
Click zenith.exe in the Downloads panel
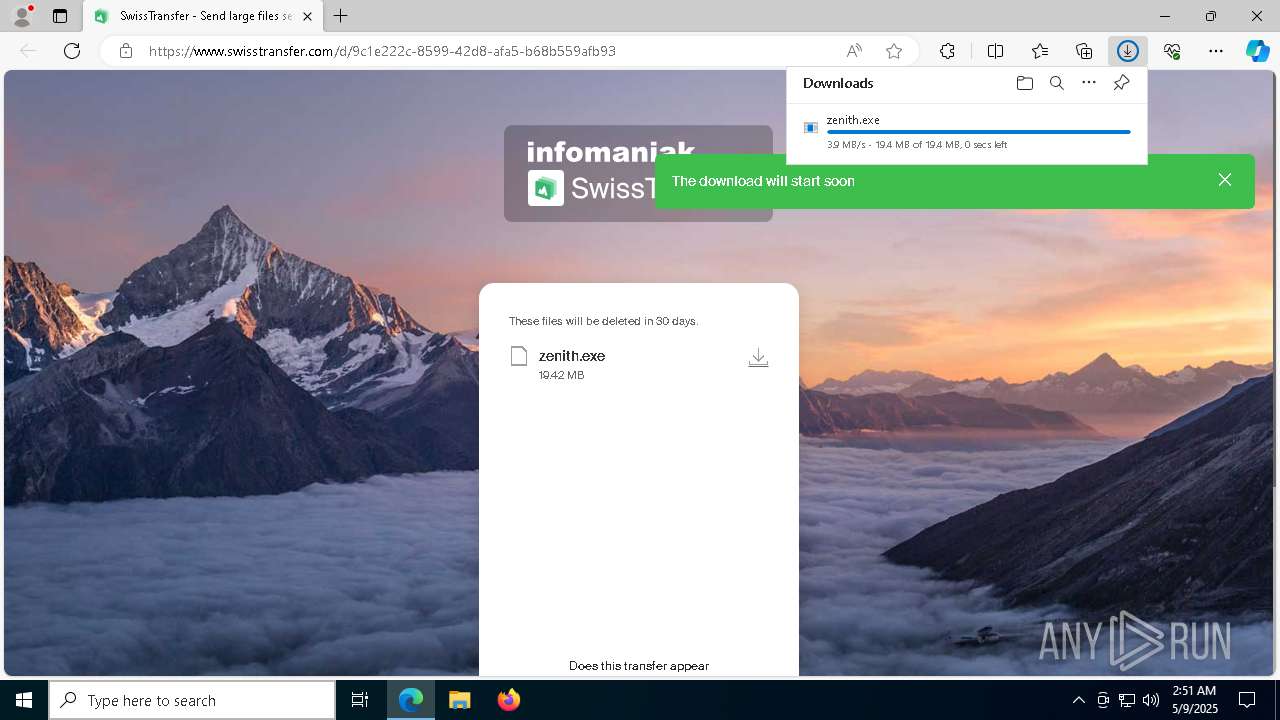tap(853, 120)
